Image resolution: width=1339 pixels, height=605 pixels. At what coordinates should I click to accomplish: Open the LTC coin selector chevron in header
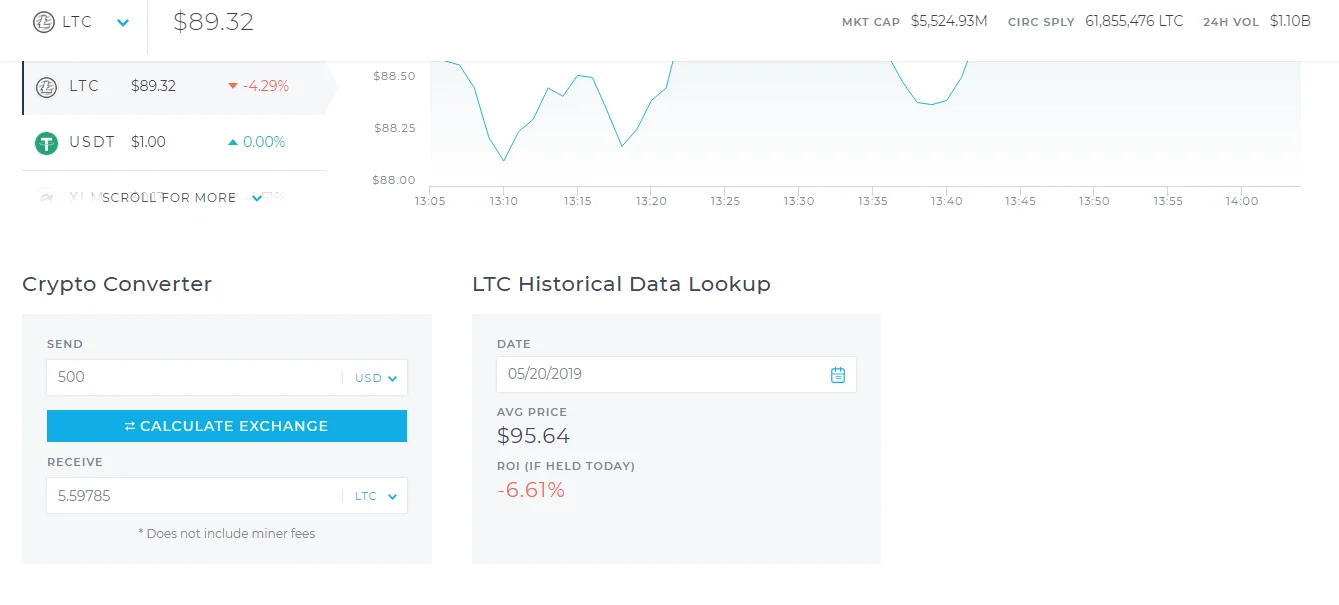123,23
